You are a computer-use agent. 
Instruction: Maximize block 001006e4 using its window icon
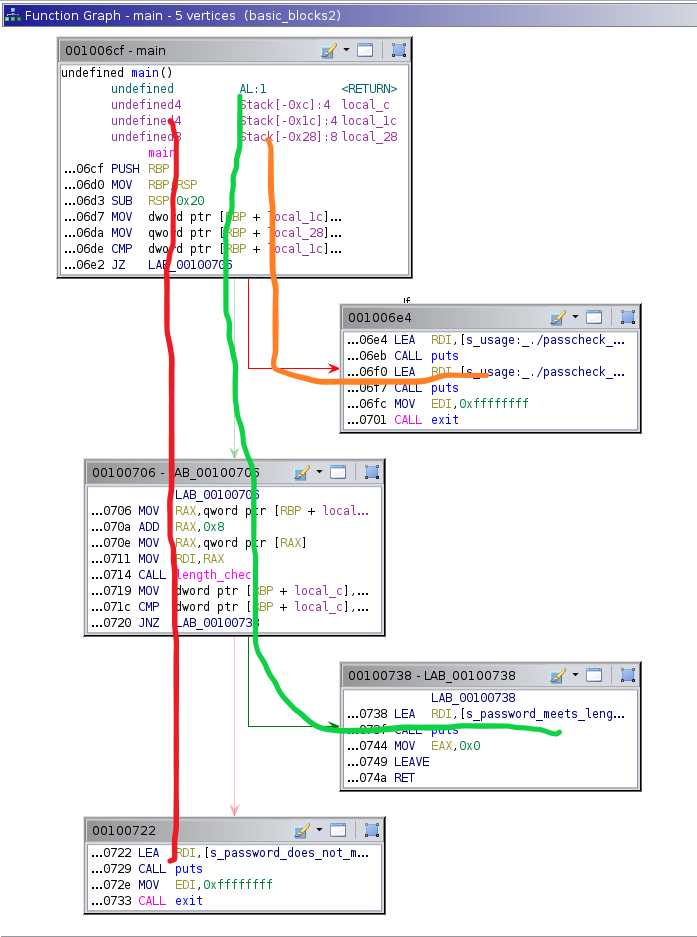[593, 317]
